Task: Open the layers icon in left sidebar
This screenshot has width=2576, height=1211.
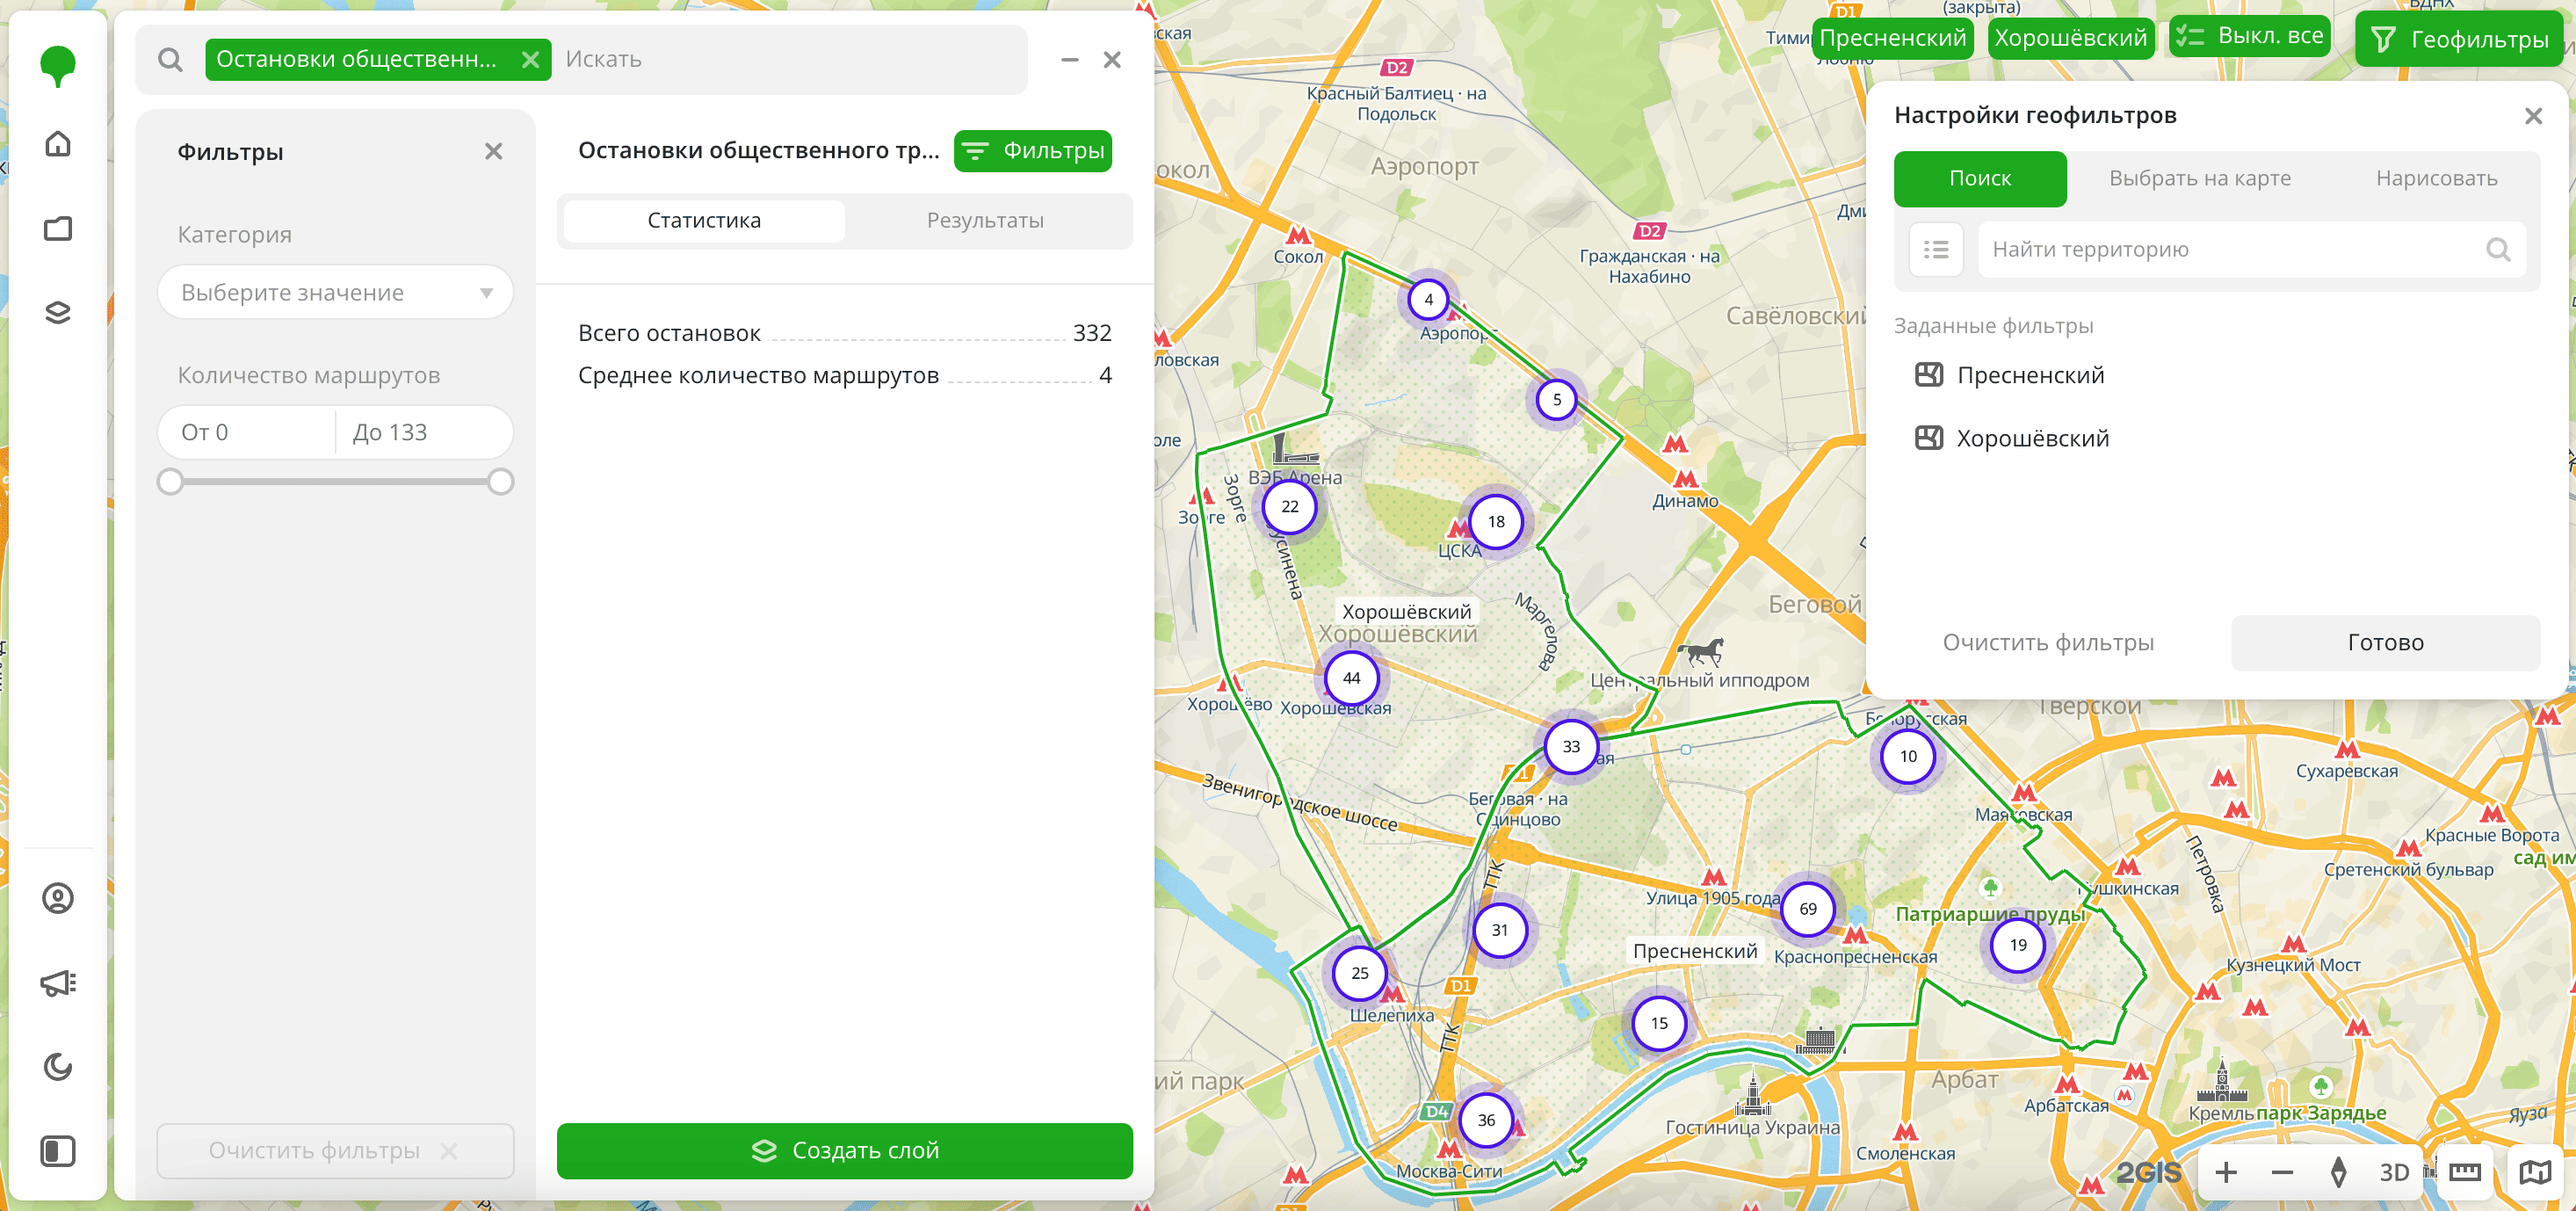Action: (x=58, y=313)
